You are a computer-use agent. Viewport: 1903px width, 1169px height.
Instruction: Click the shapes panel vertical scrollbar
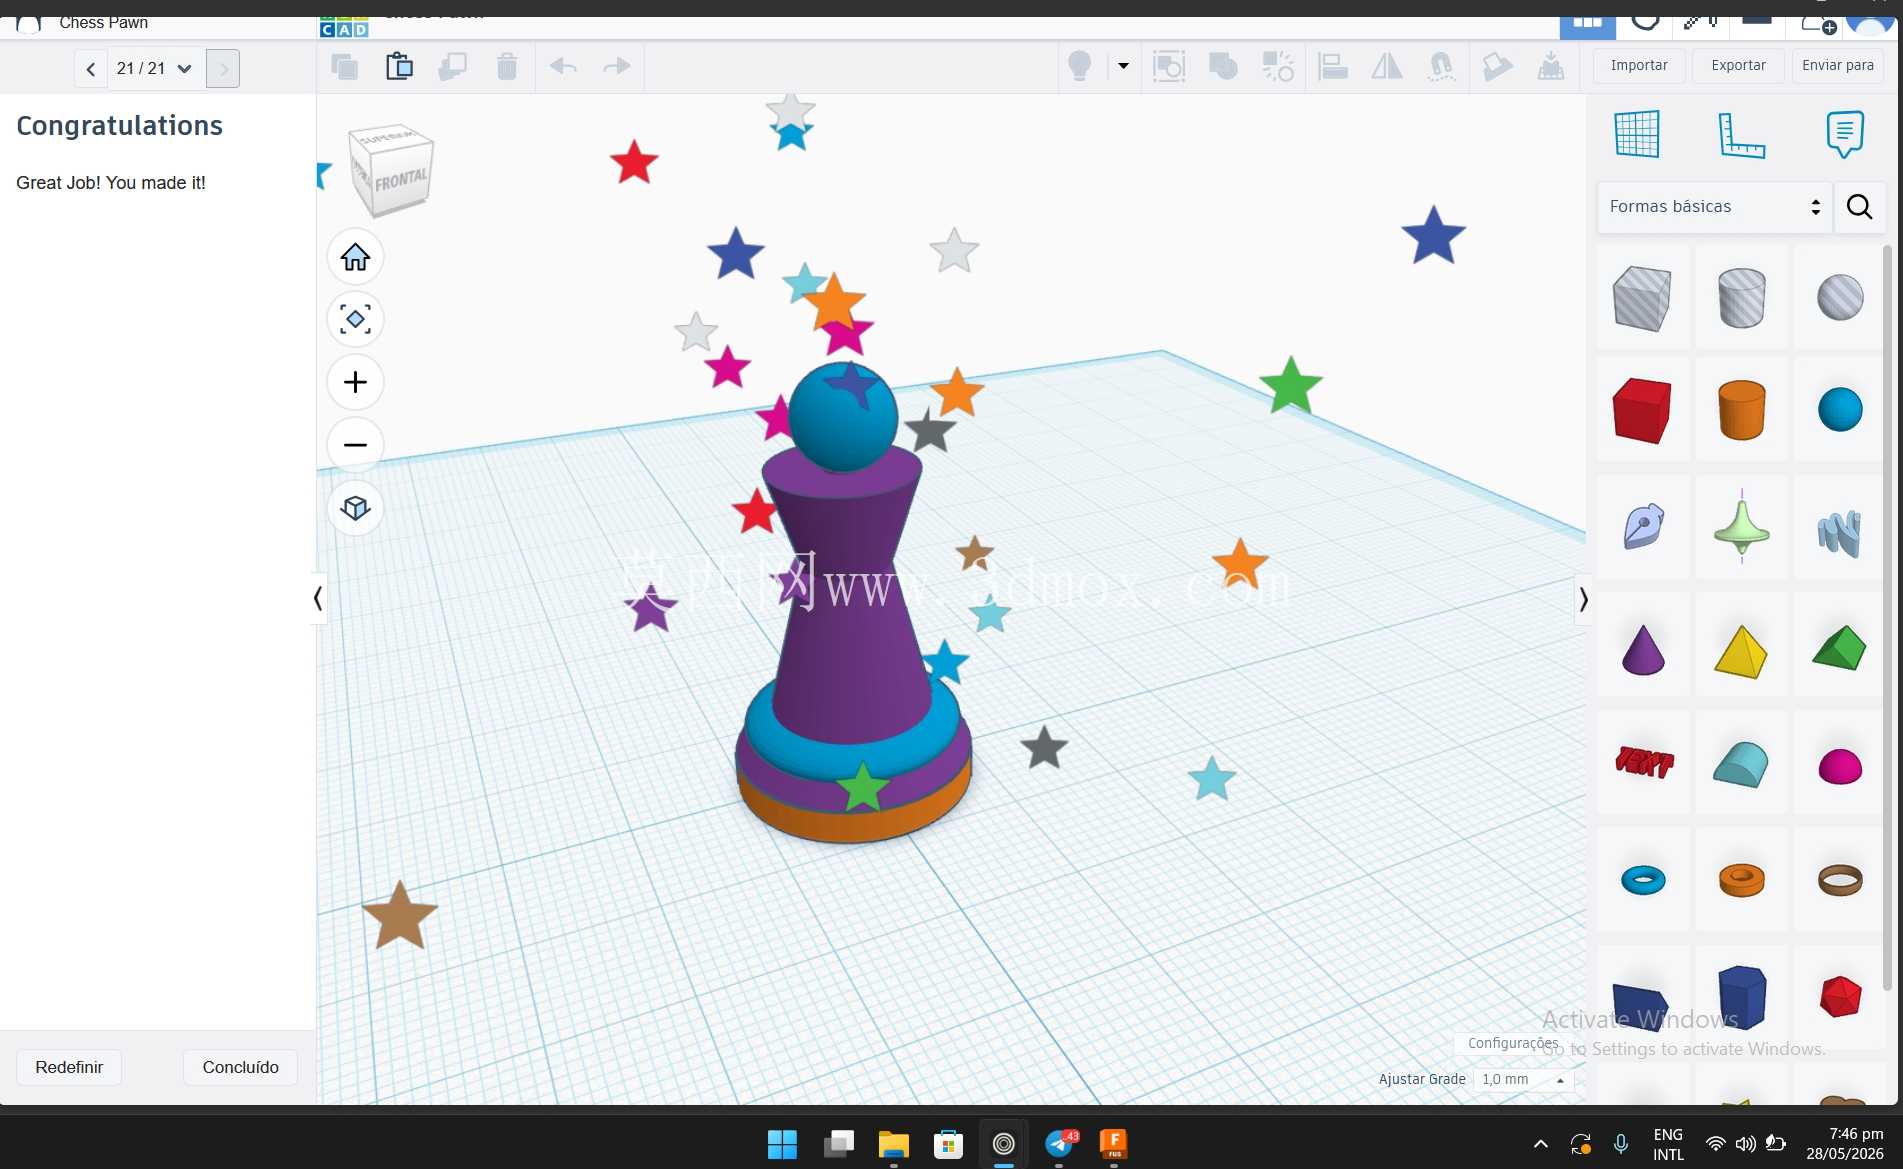1888,620
